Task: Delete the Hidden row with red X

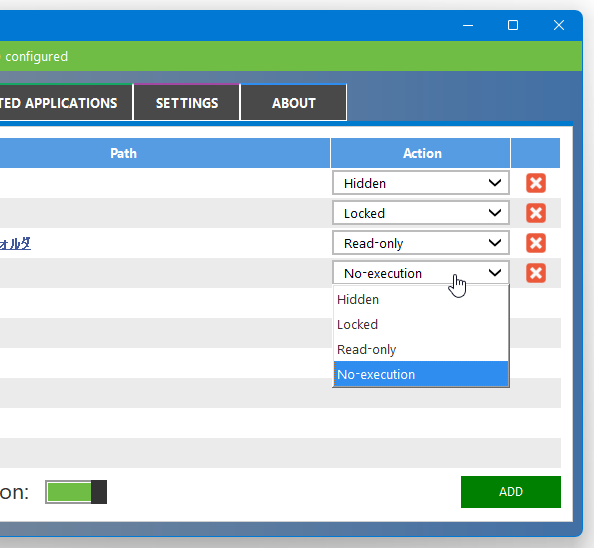Action: (x=536, y=183)
